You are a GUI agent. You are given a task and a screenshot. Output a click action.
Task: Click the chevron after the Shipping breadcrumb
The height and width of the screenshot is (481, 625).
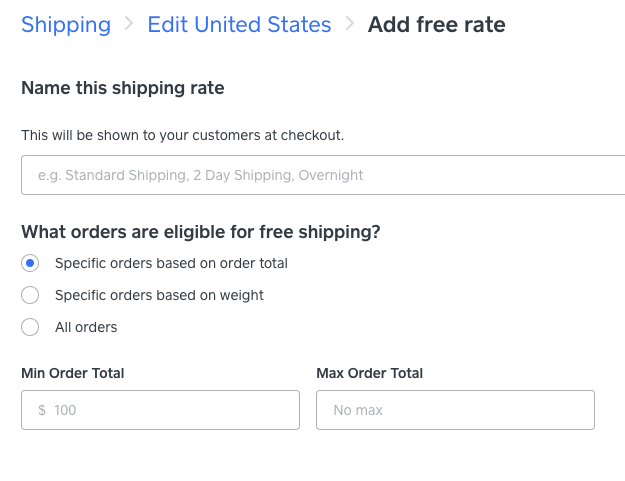coord(129,25)
